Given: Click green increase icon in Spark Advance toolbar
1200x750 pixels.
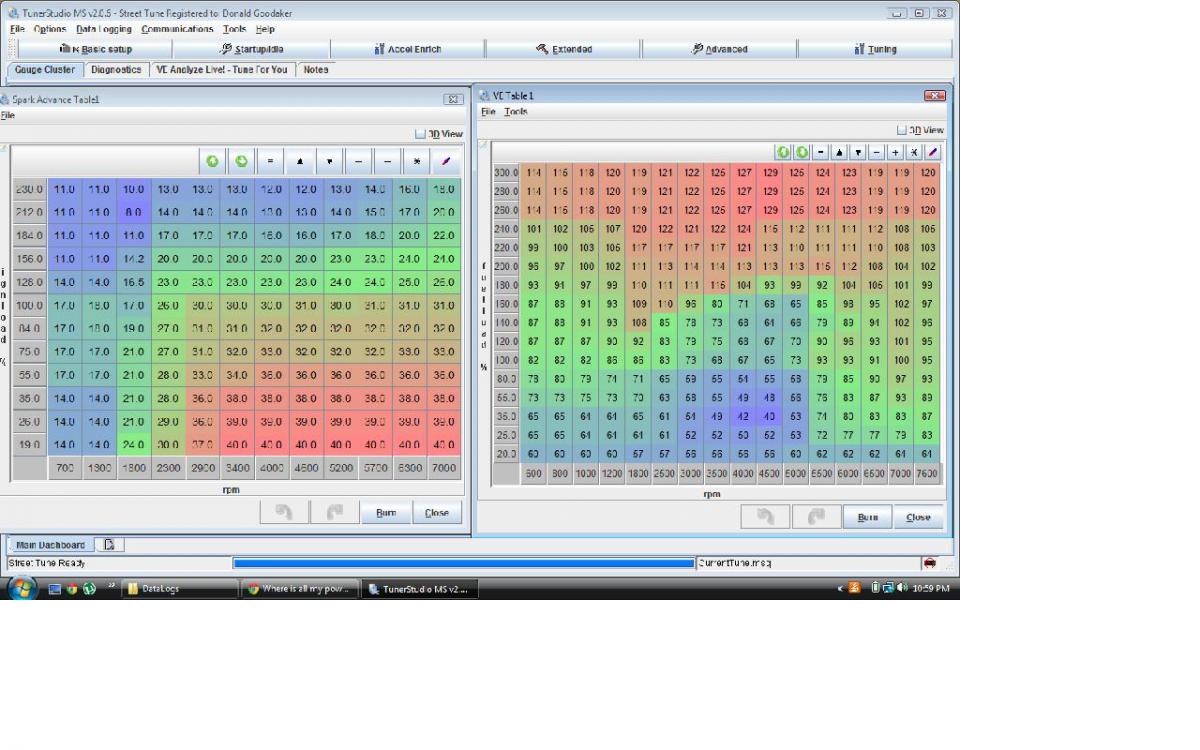Looking at the screenshot, I should [x=212, y=161].
